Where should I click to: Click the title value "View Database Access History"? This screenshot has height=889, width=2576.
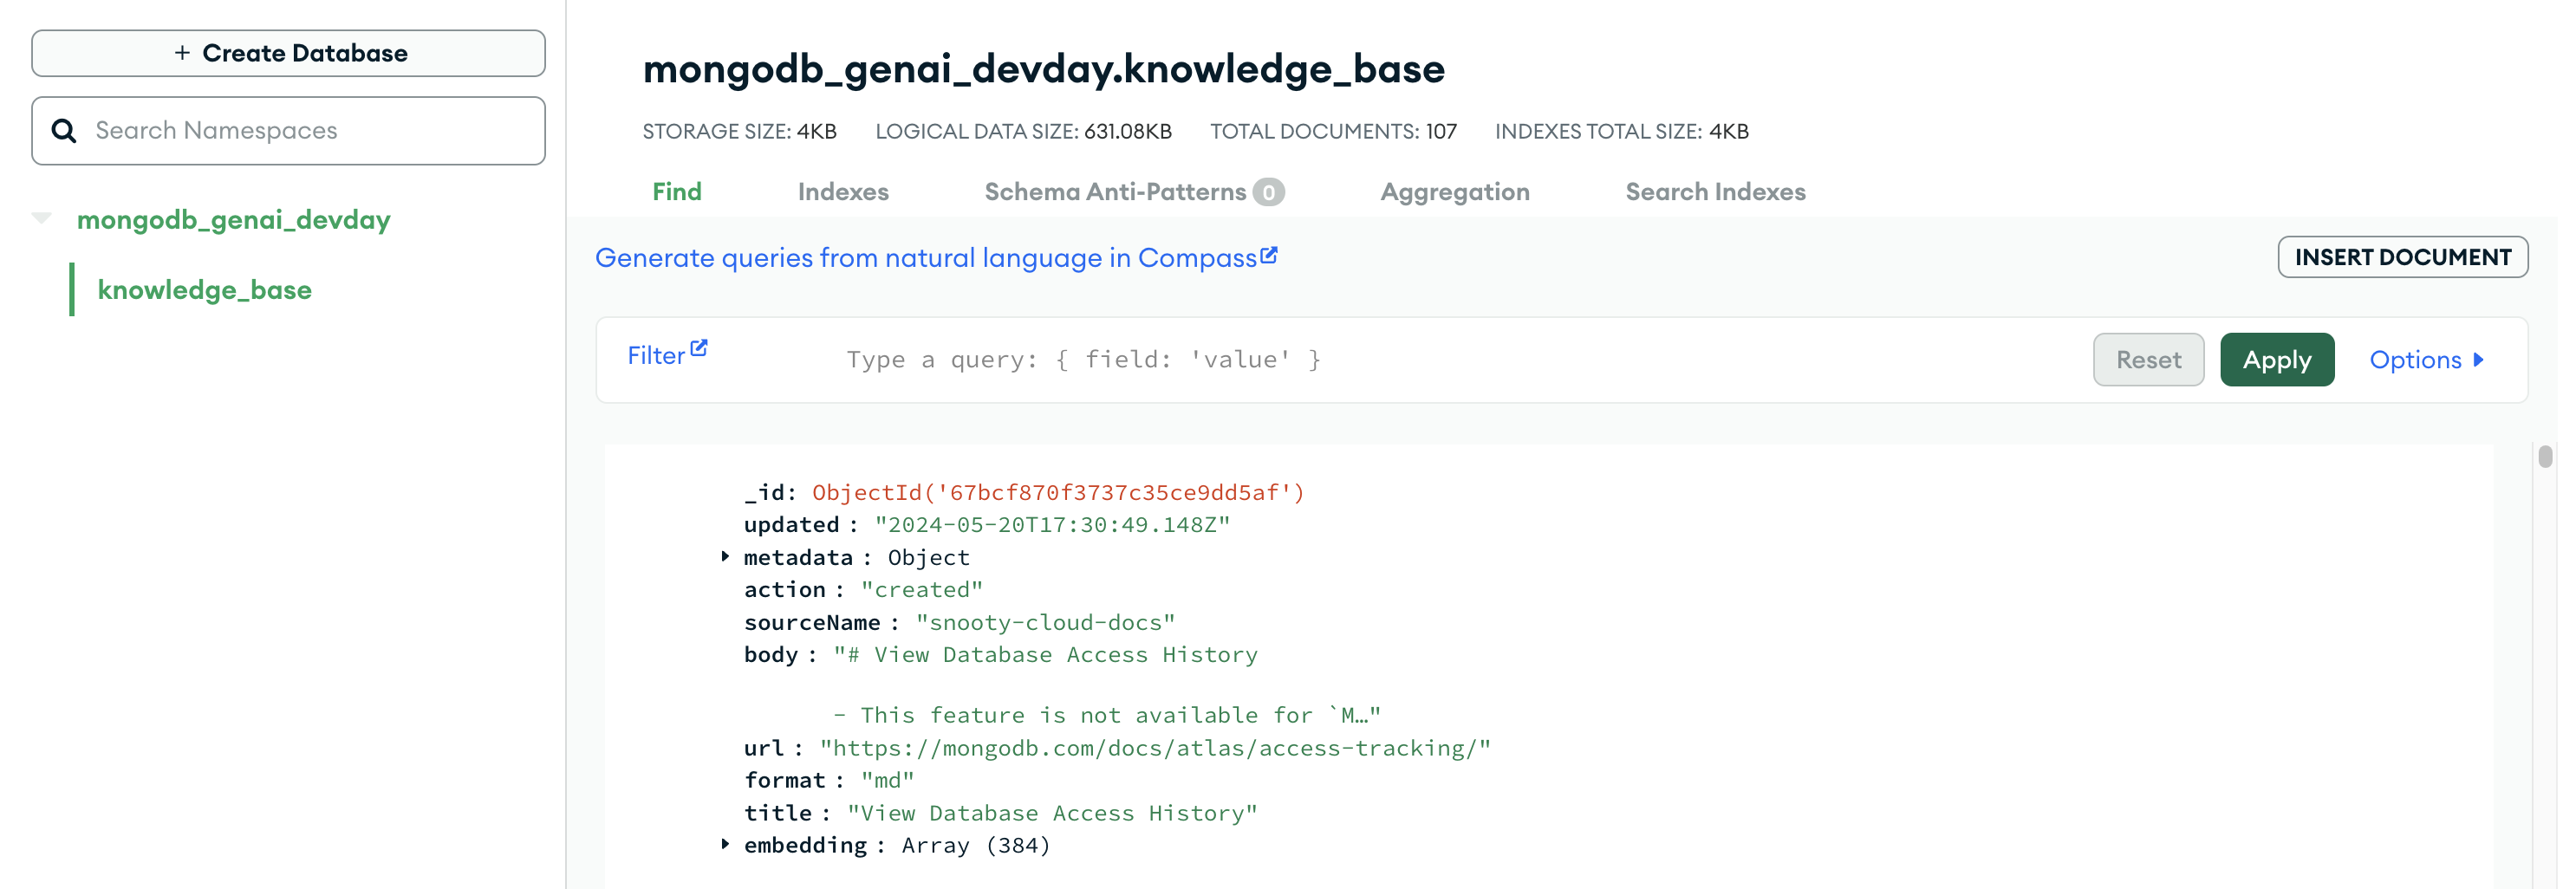click(1052, 814)
